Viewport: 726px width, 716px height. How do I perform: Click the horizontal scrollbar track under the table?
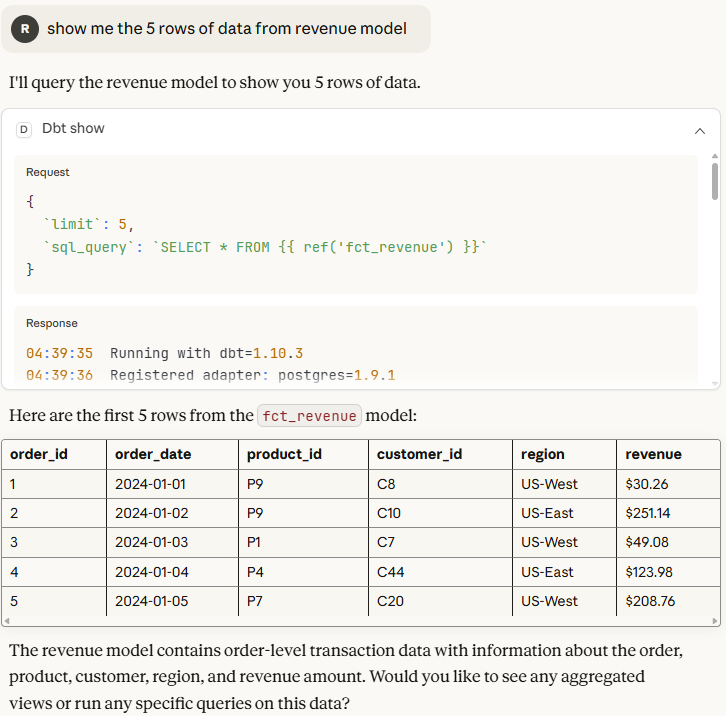[360, 621]
